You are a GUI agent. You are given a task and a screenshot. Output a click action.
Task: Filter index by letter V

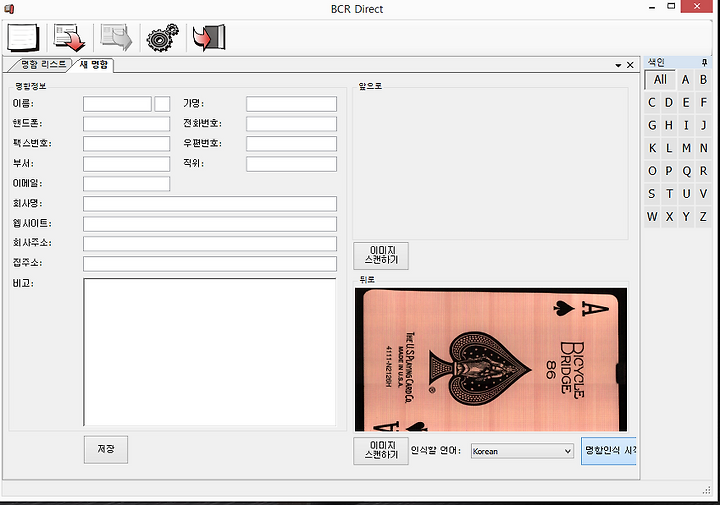tap(703, 194)
